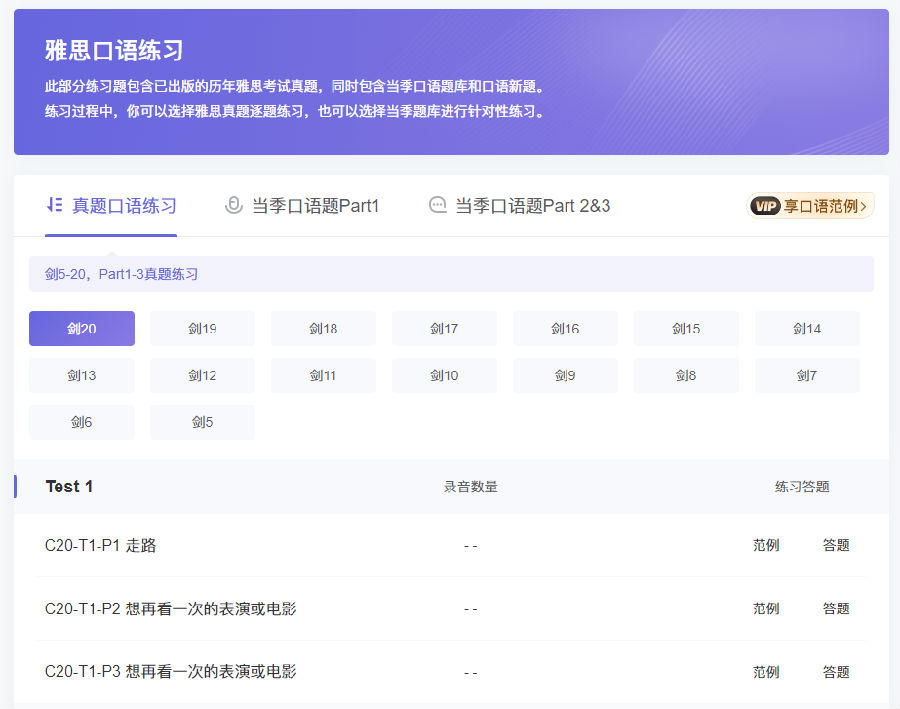900x709 pixels.
Task: Click 答题 for C20-T1-P1 走路
Action: point(836,546)
